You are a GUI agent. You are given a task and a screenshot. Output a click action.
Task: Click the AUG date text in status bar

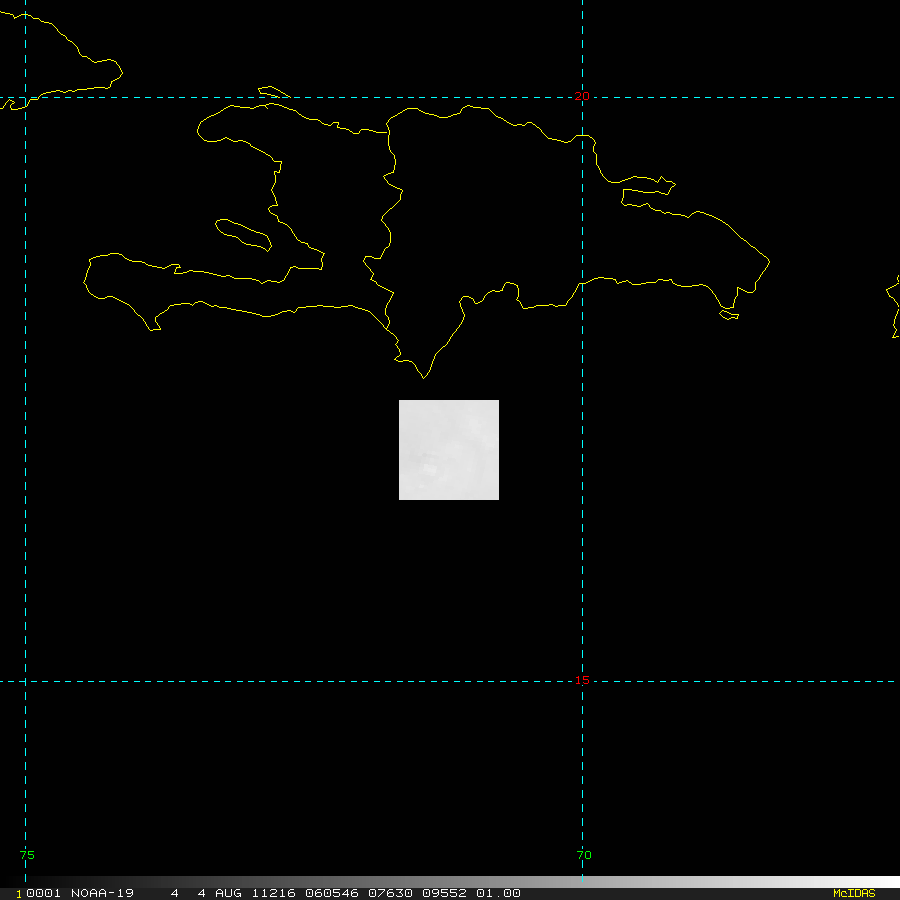(x=226, y=893)
